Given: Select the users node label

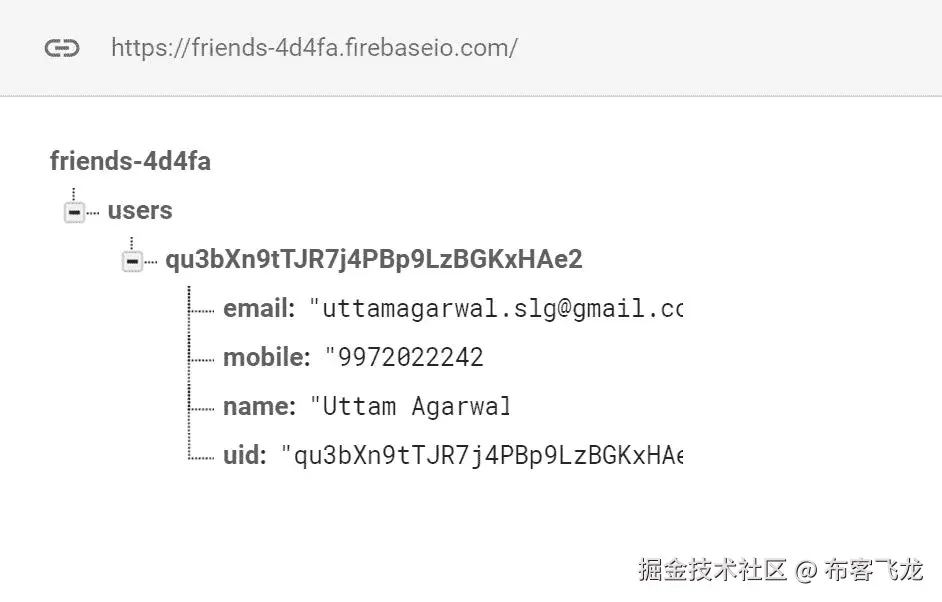Looking at the screenshot, I should pos(140,211).
